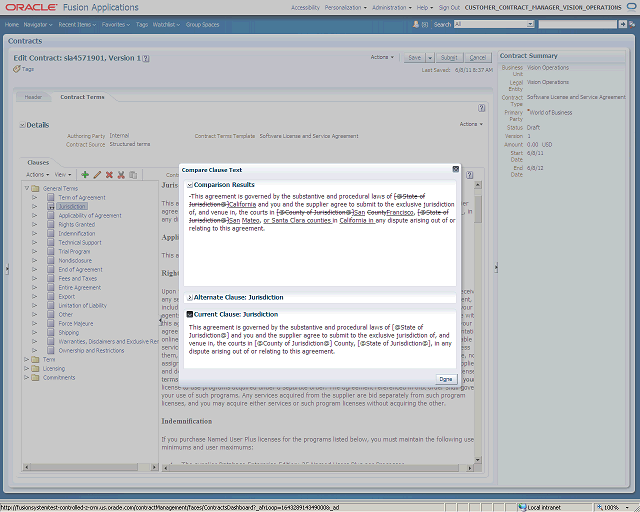Click the left pane collapse arrow handle
This screenshot has height=512, width=640.
(7, 269)
